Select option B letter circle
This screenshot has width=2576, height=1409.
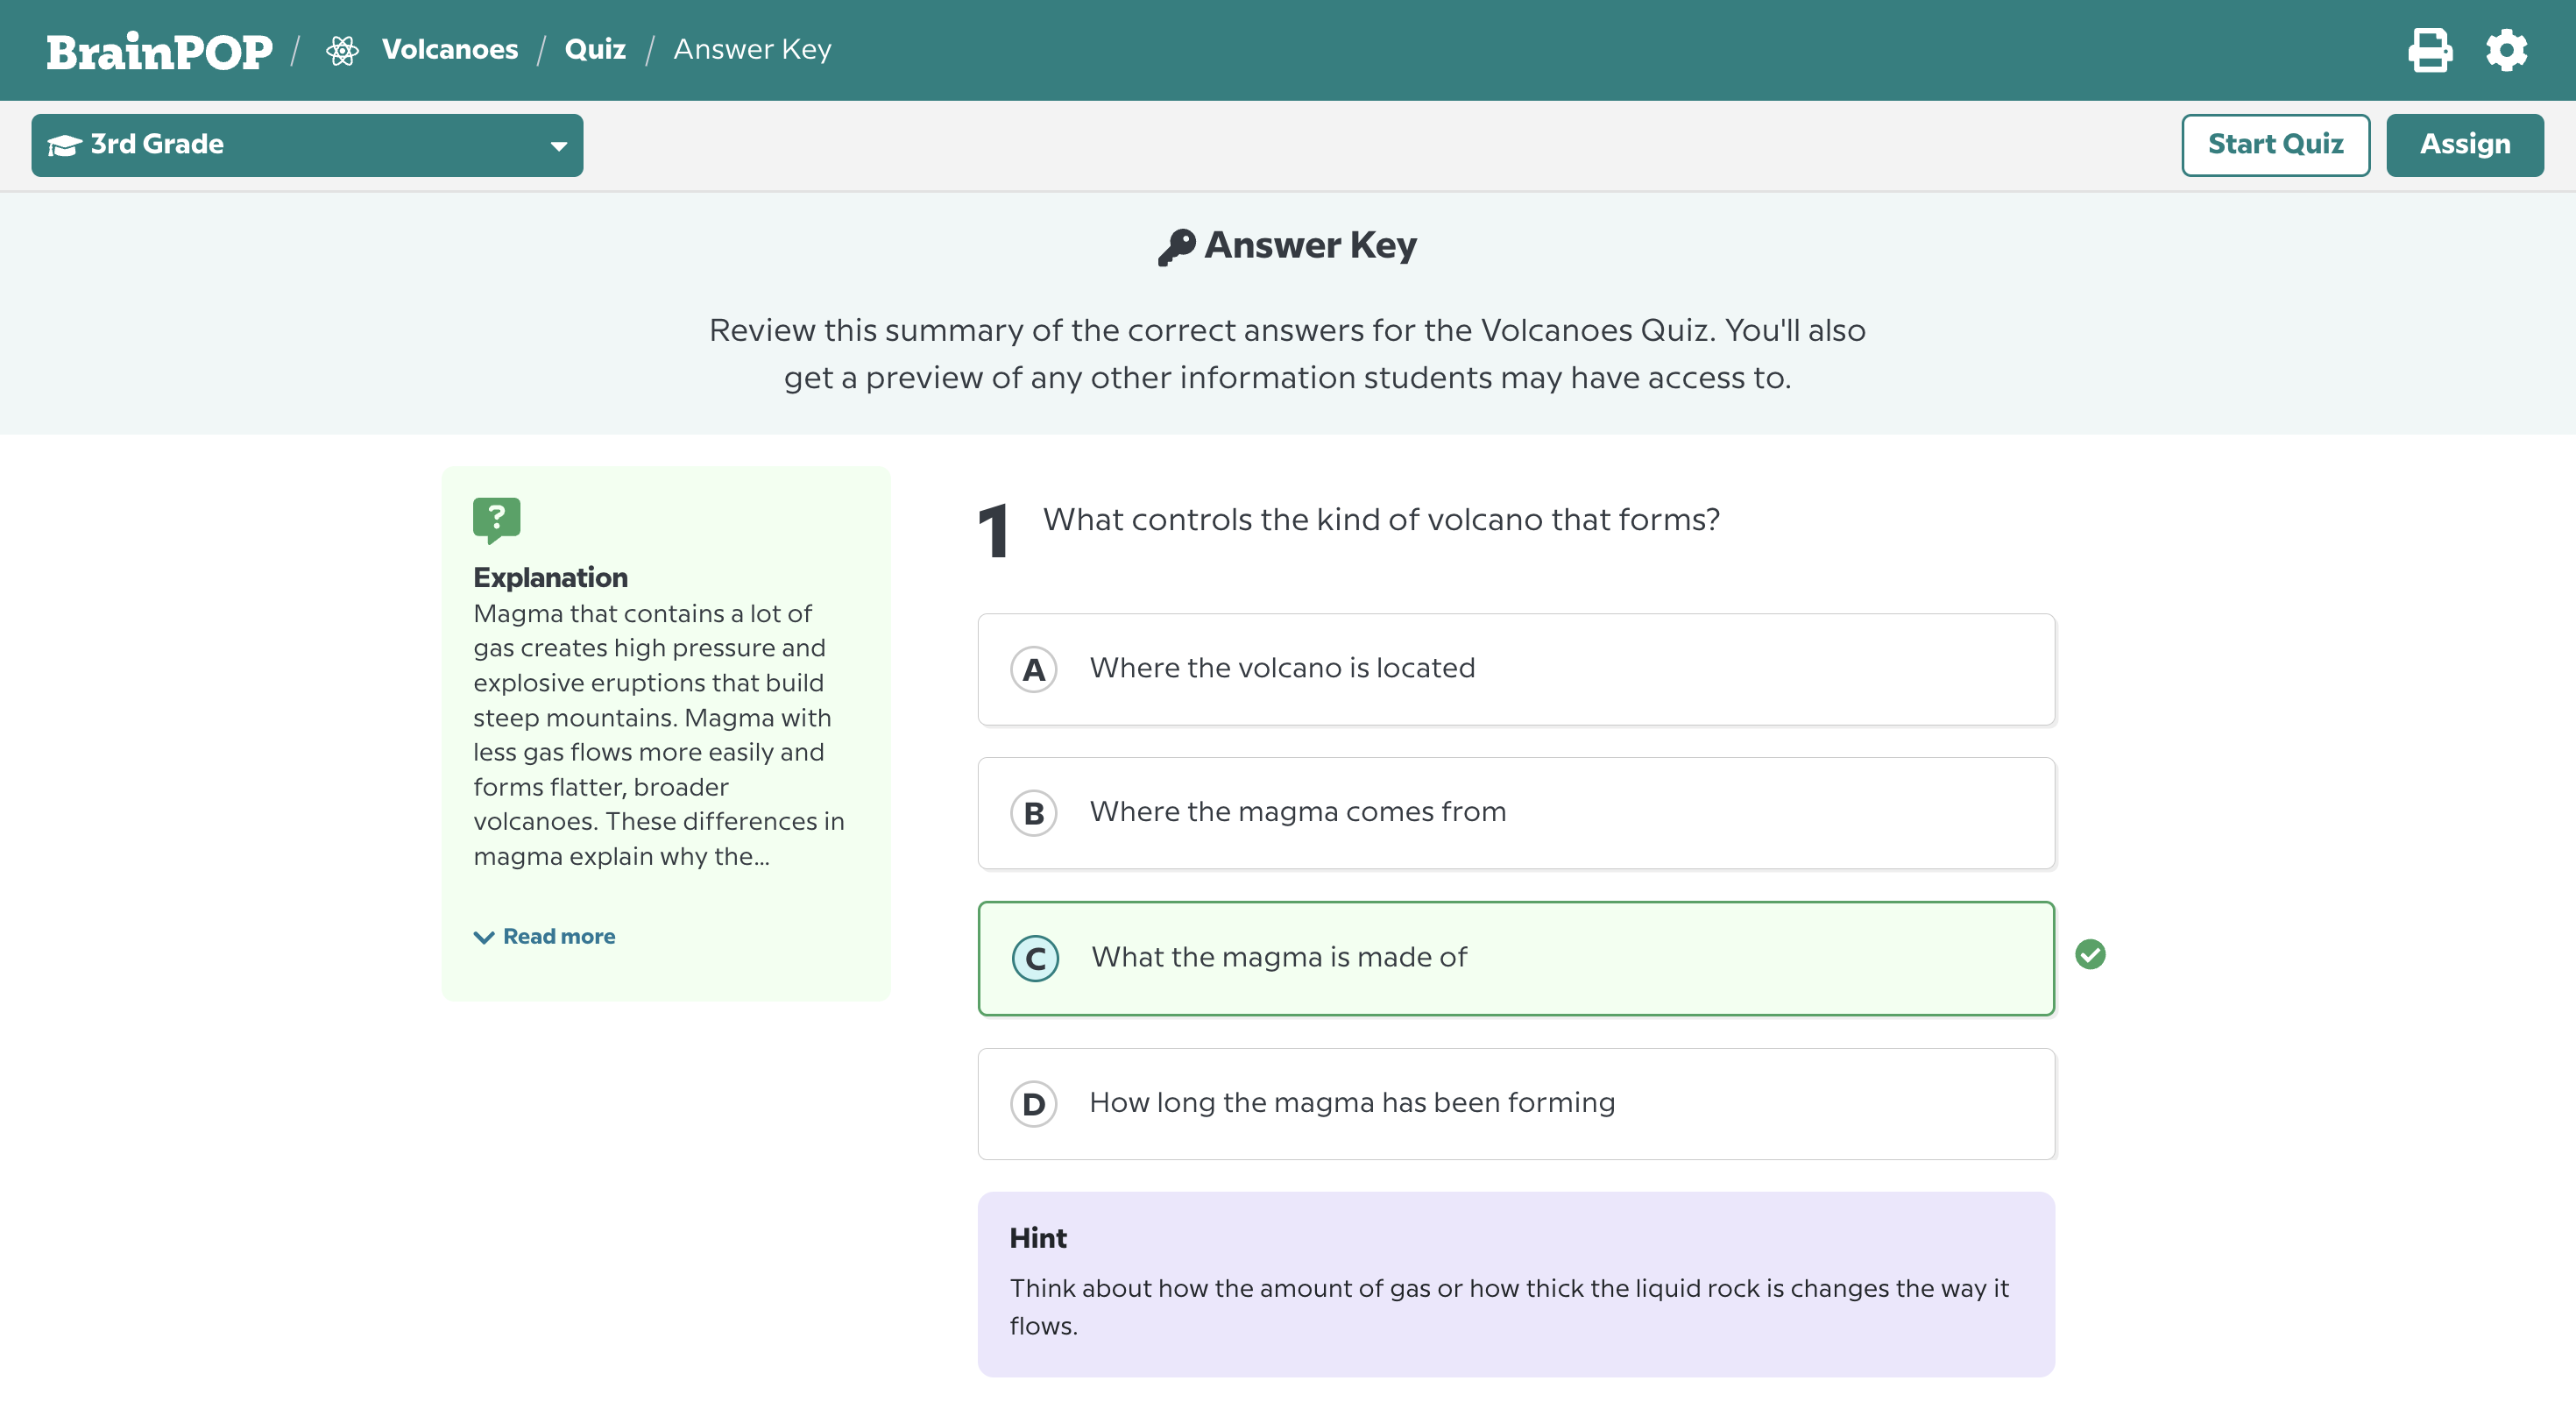click(x=1034, y=814)
